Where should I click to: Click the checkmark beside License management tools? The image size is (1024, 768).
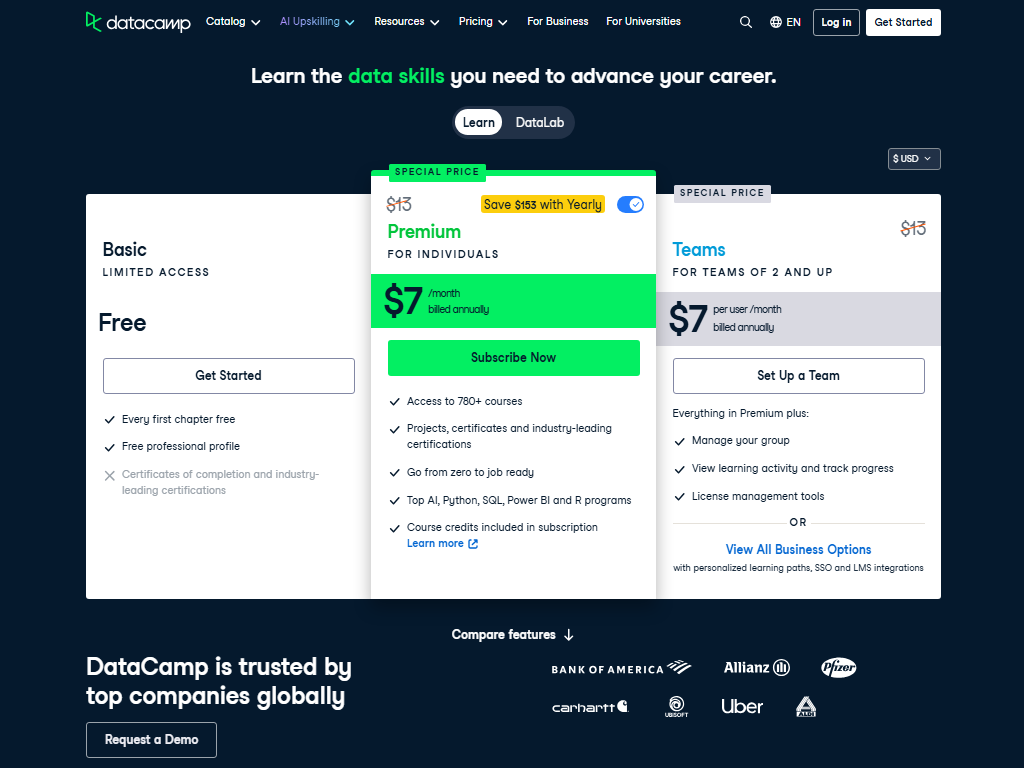[x=679, y=497]
